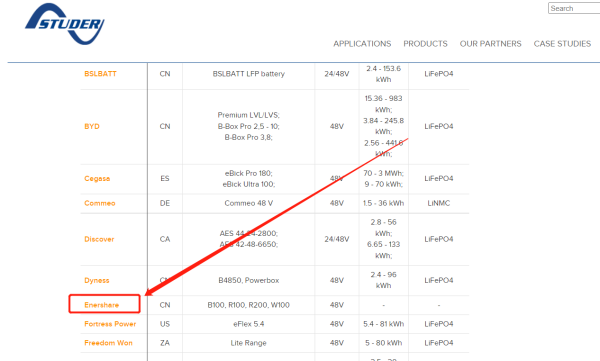Open the Discover manufacturer link
This screenshot has width=600, height=361.
pos(99,239)
